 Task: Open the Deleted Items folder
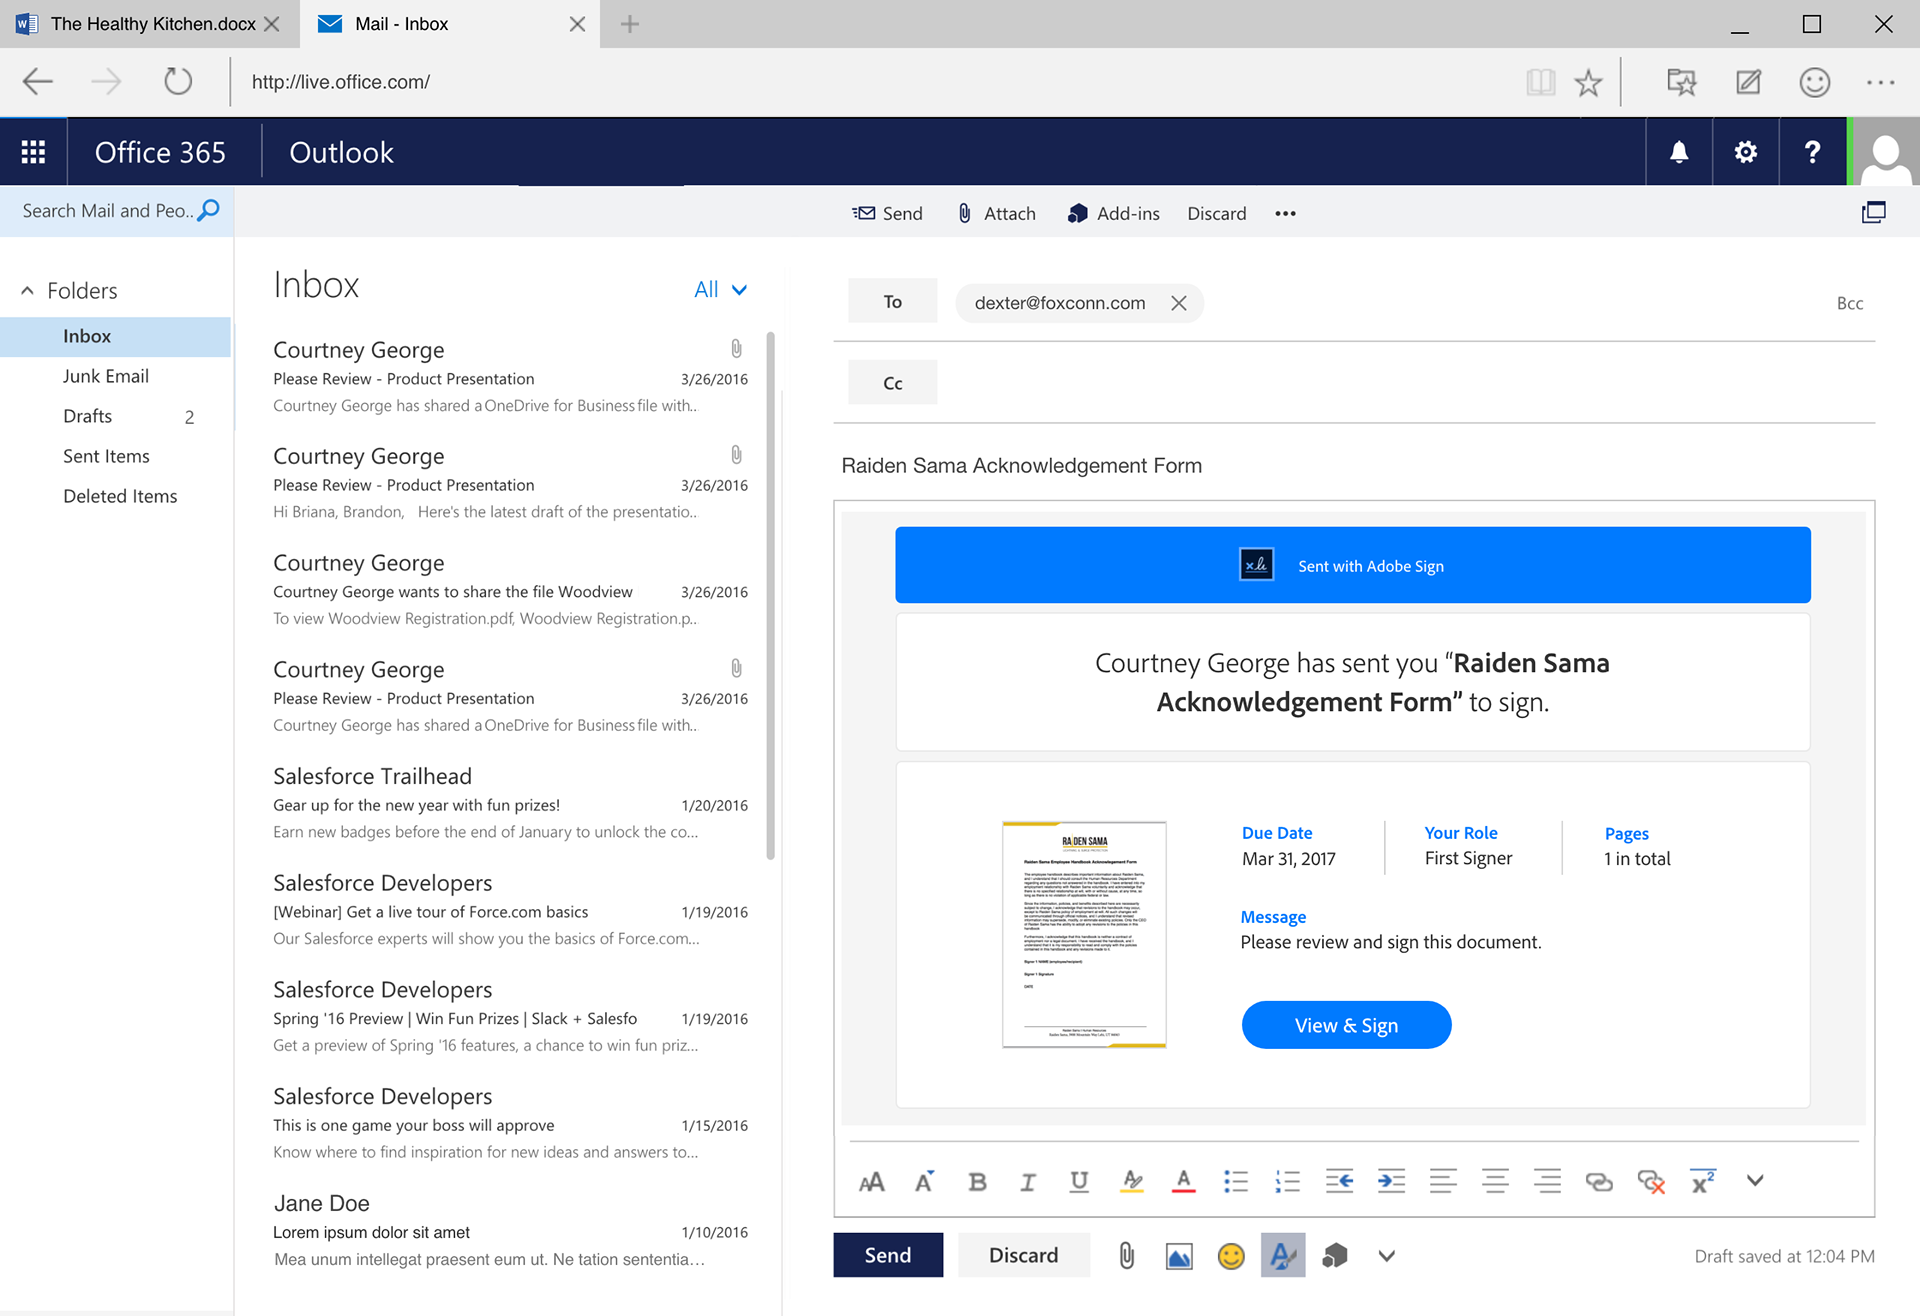coord(120,496)
